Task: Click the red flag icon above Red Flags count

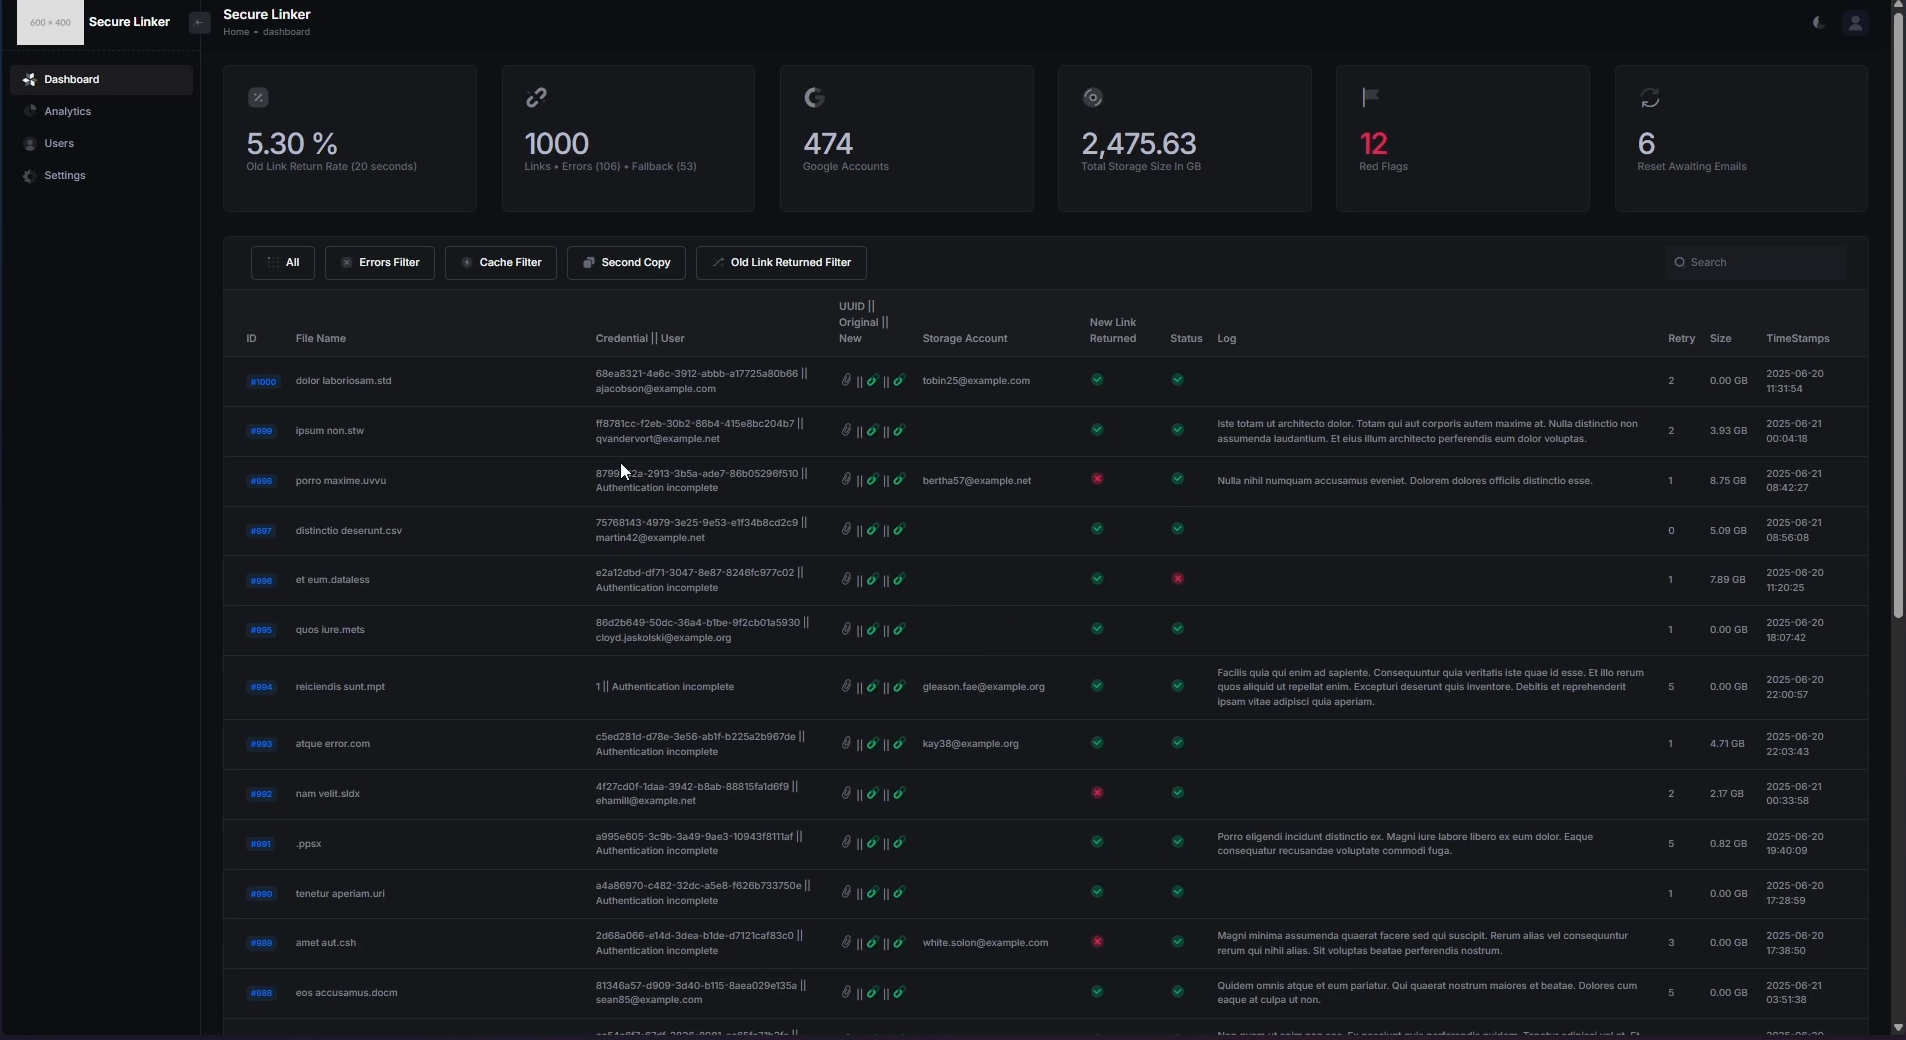Action: point(1369,97)
